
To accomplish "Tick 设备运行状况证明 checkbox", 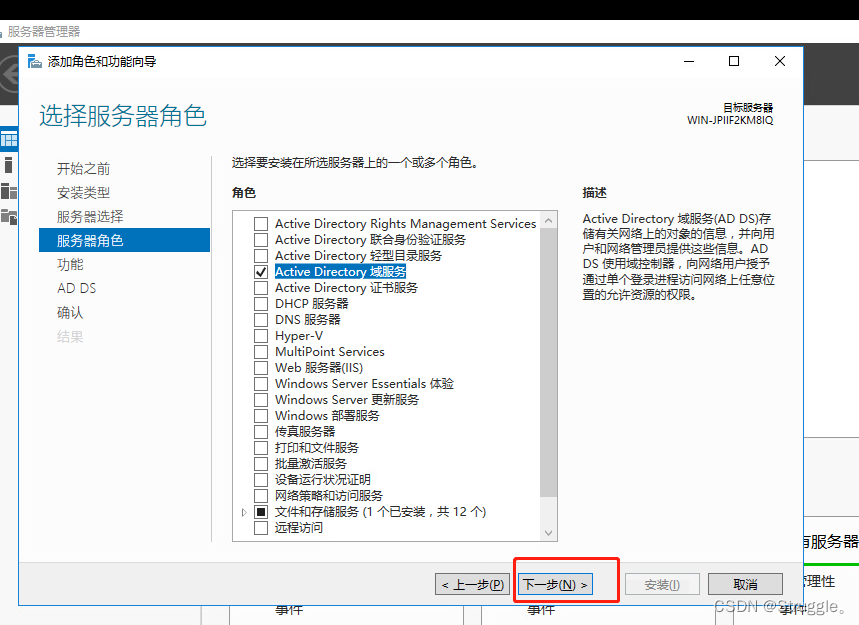I will point(261,480).
